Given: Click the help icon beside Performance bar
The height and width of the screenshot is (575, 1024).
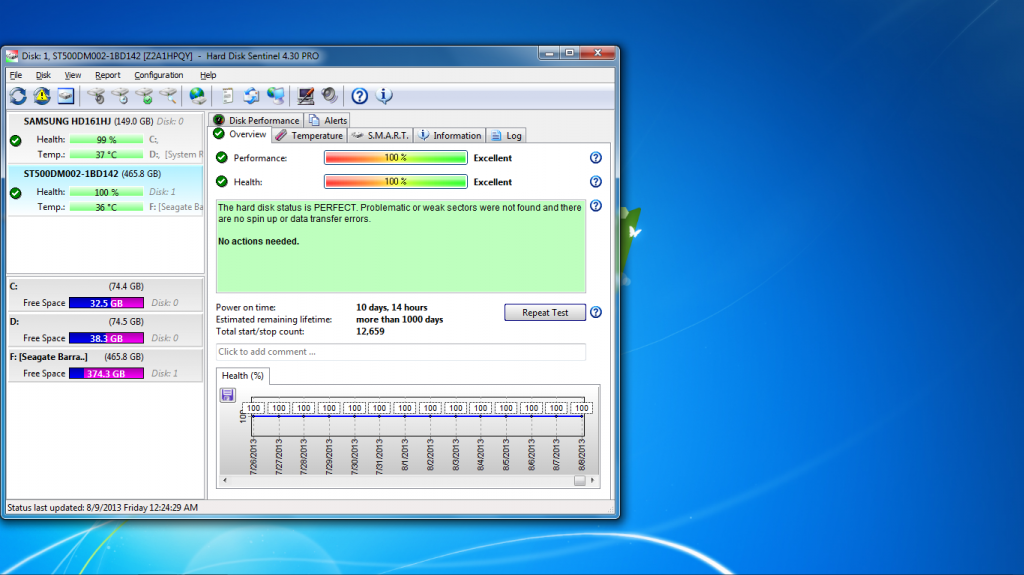Looking at the screenshot, I should 596,158.
